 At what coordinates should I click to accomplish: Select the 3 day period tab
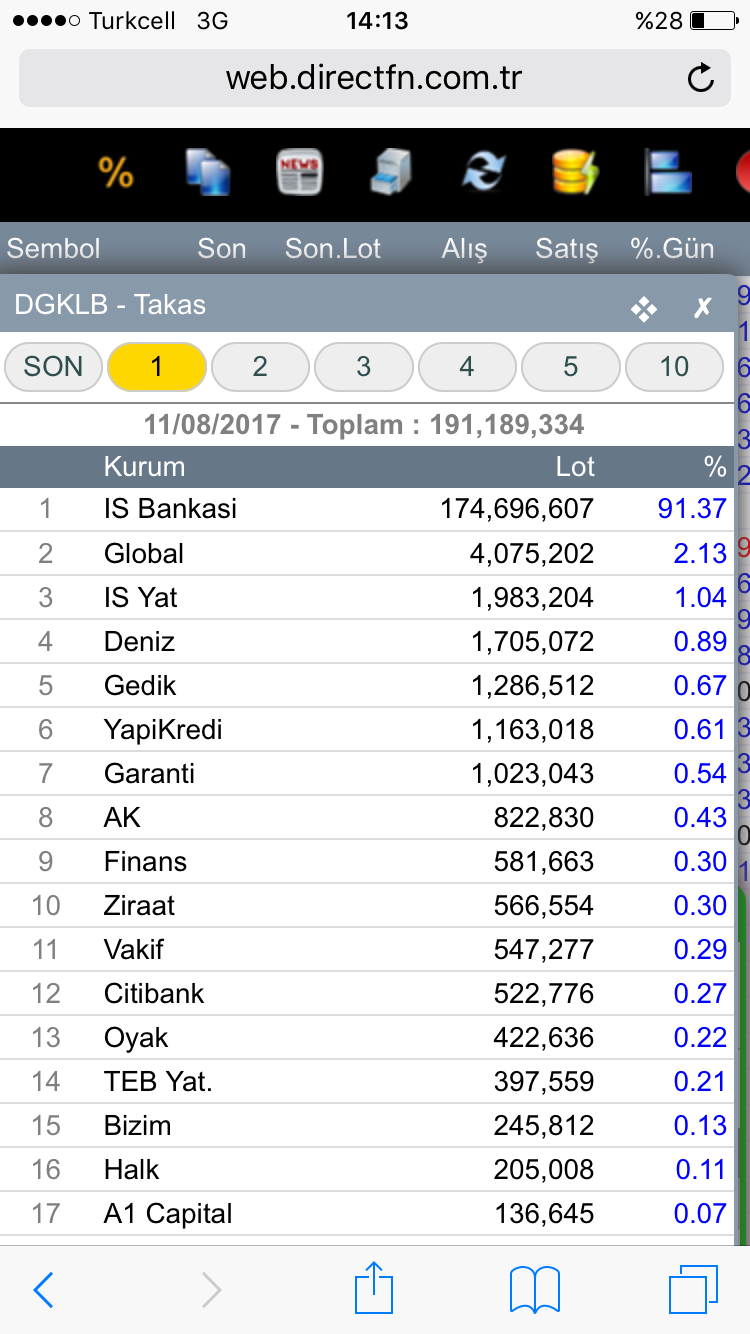pyautogui.click(x=364, y=367)
